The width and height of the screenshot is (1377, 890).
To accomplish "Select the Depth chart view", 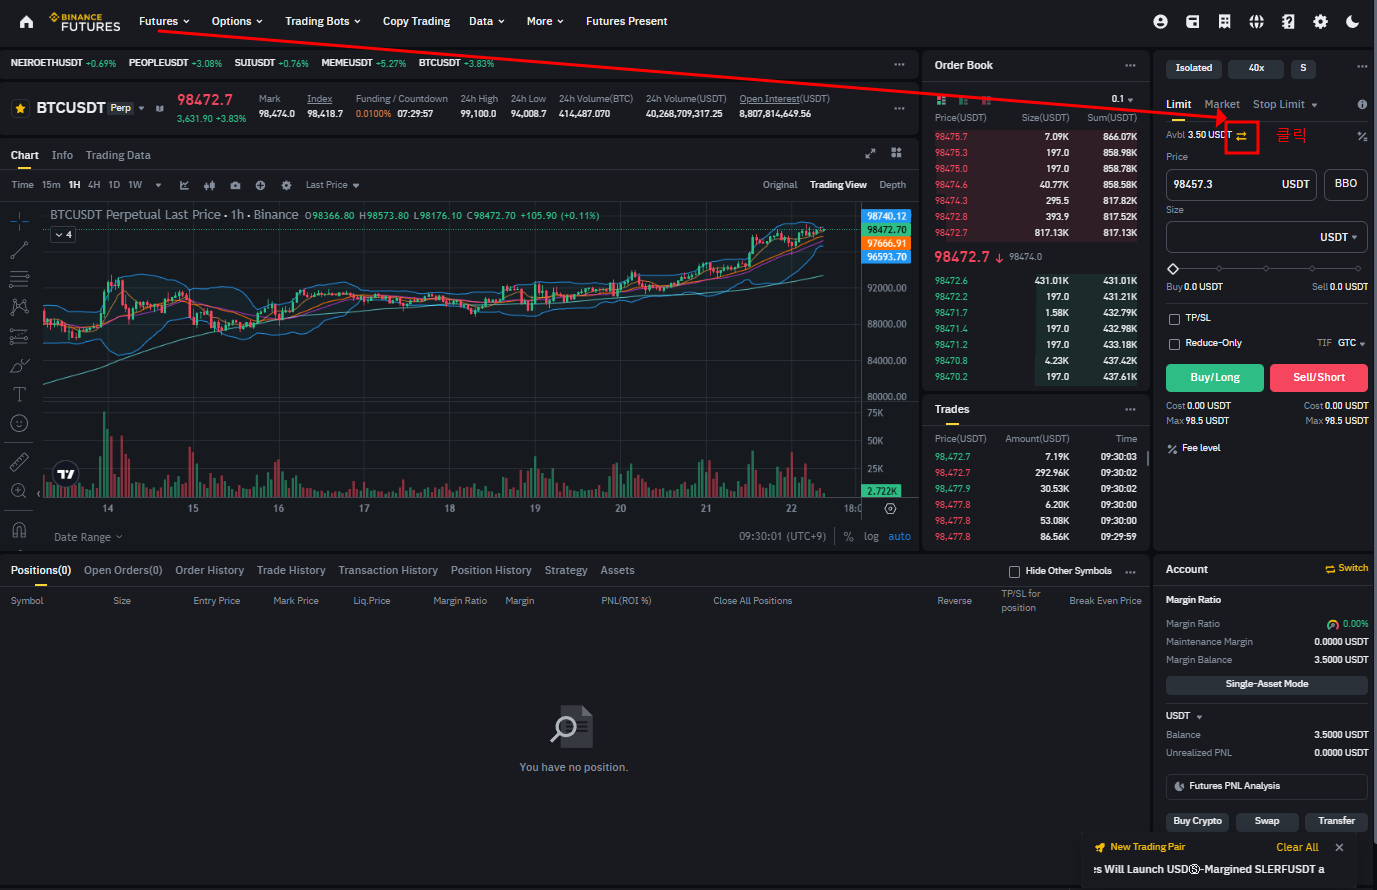I will [893, 185].
